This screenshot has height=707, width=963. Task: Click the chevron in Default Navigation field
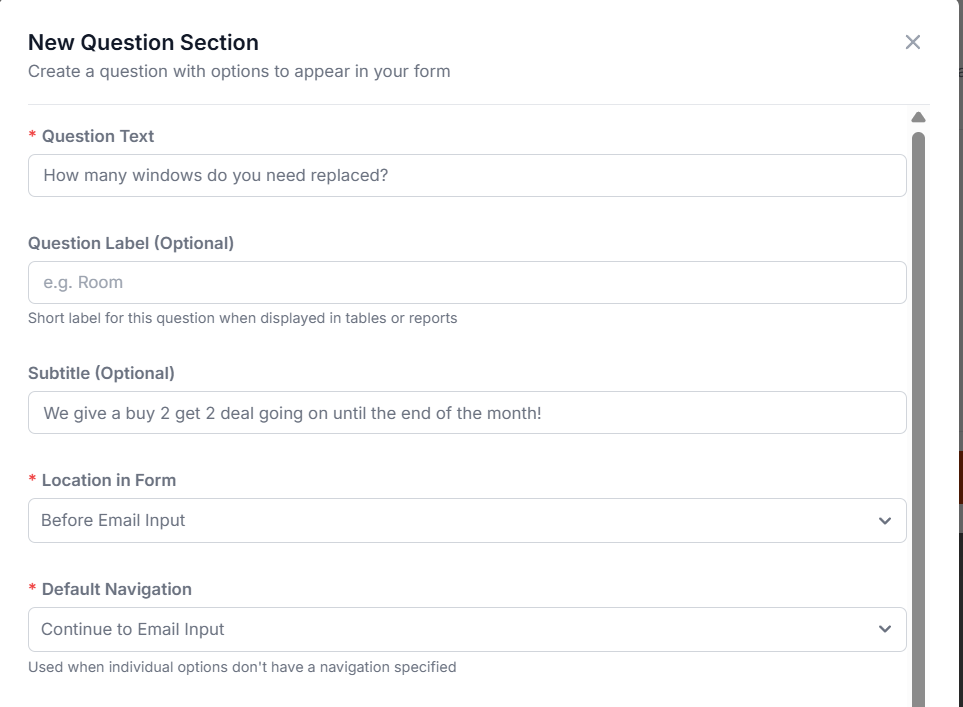click(x=884, y=629)
